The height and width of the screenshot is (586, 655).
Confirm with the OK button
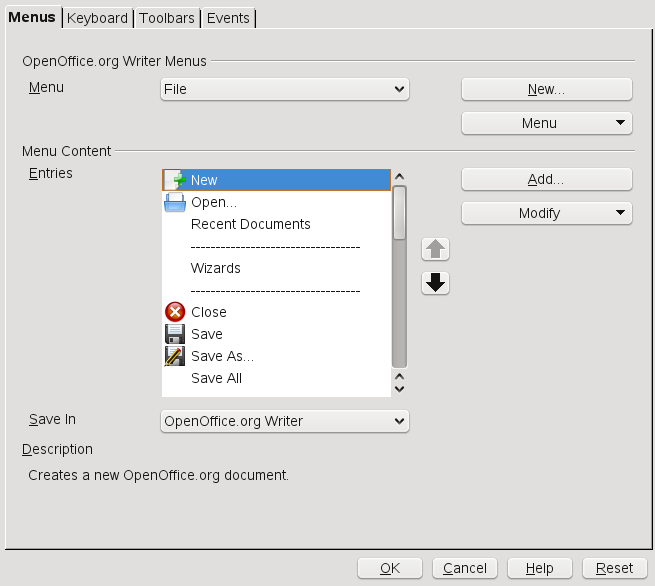390,568
